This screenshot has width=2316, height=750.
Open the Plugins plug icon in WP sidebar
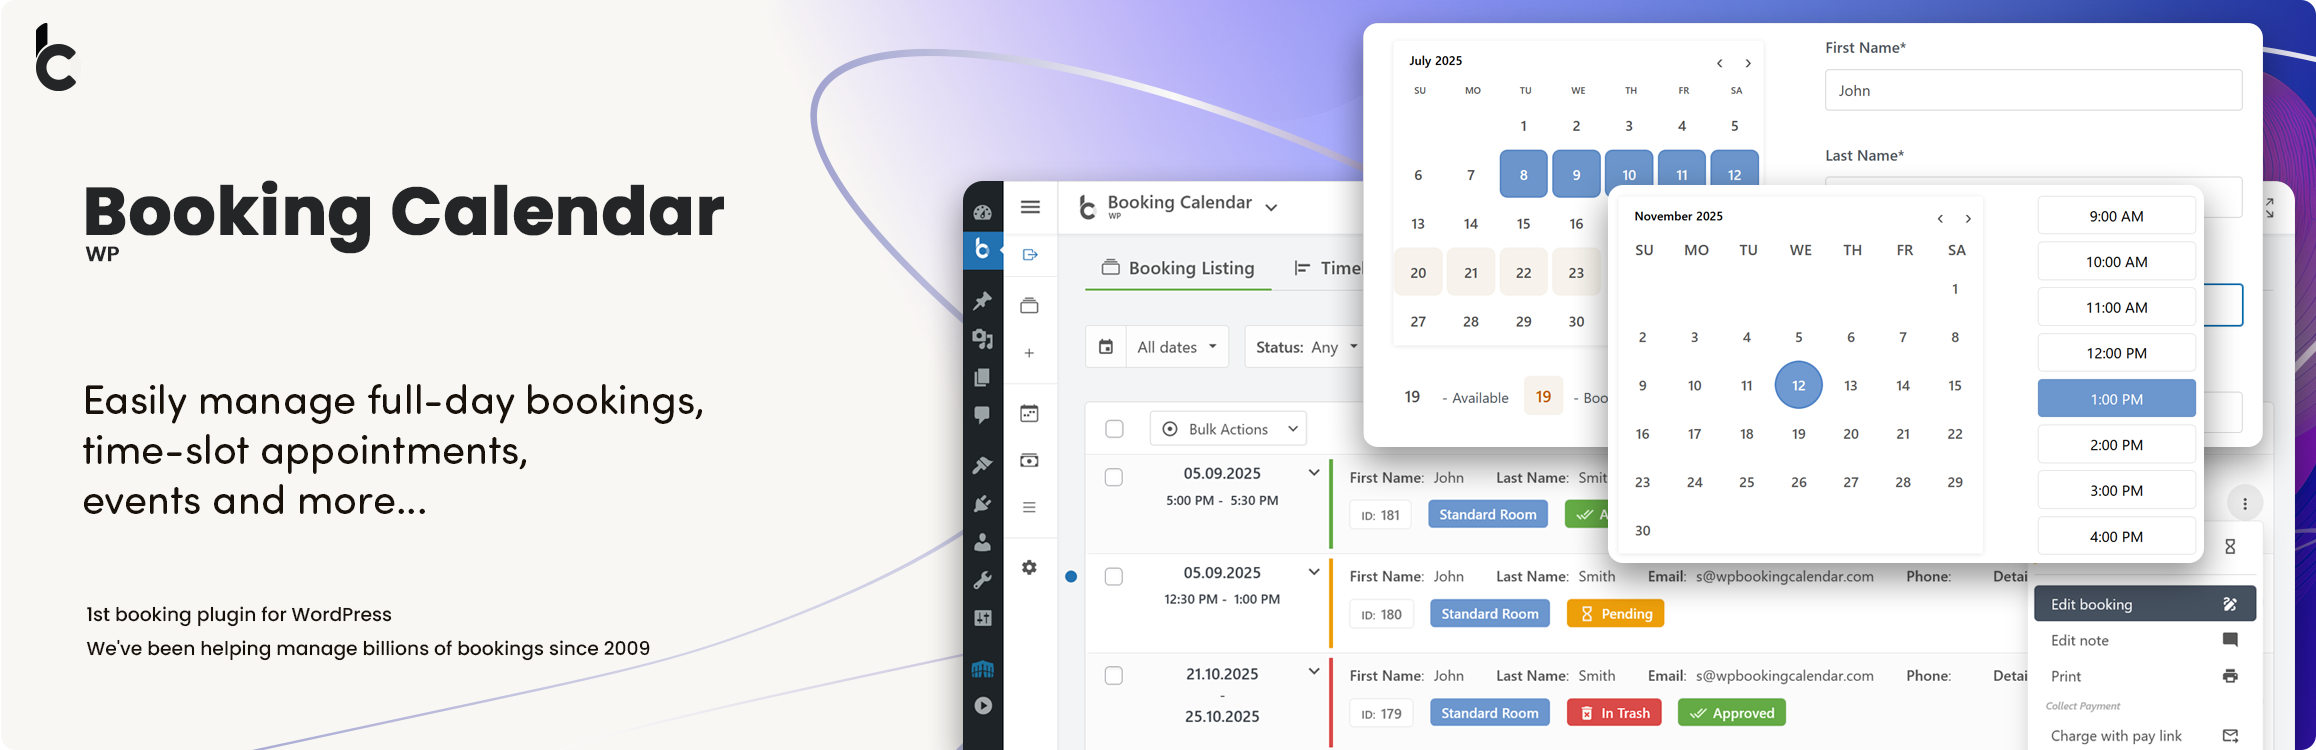click(x=983, y=503)
